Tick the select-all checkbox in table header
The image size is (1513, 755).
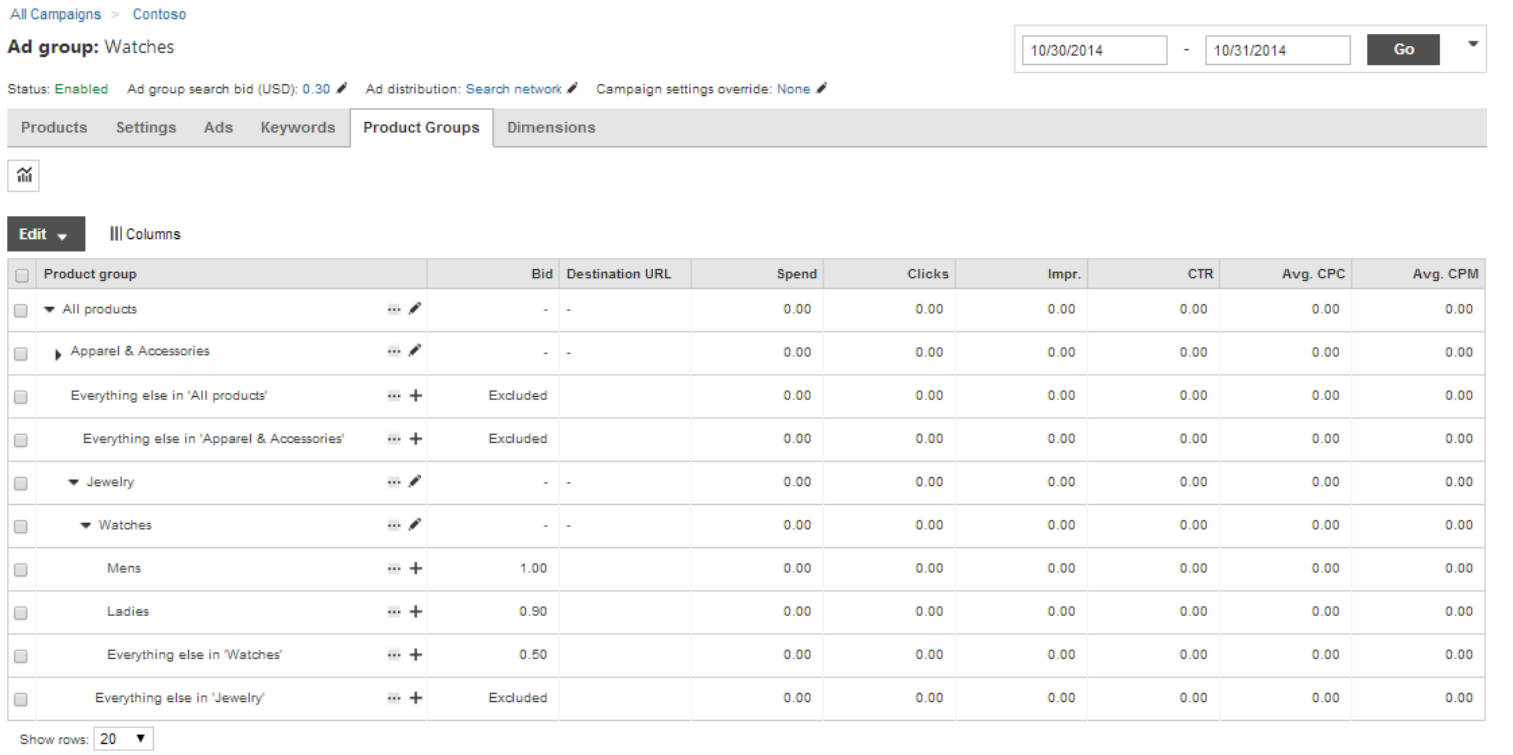(22, 275)
